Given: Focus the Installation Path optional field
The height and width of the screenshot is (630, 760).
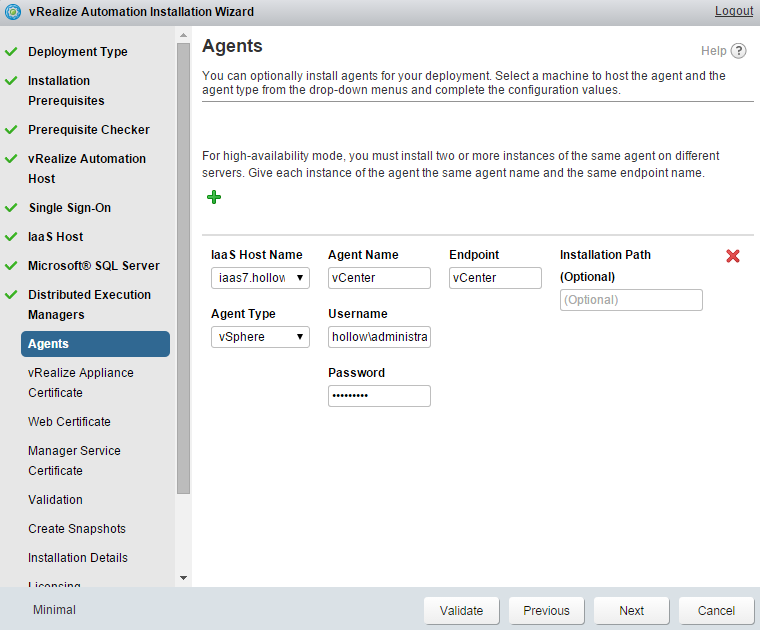Looking at the screenshot, I should pos(631,300).
